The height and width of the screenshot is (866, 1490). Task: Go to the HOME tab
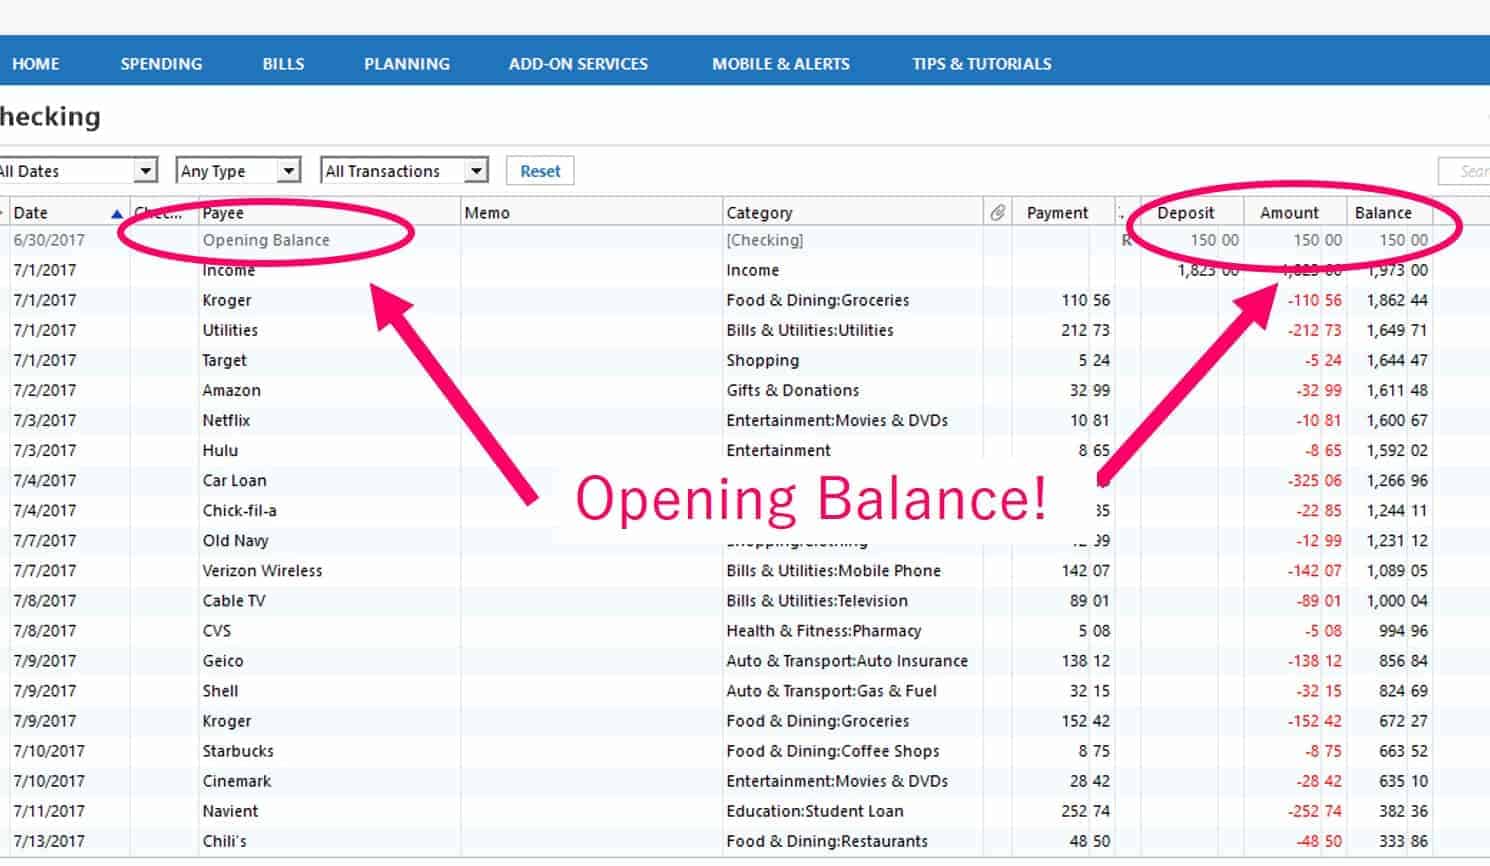click(35, 63)
